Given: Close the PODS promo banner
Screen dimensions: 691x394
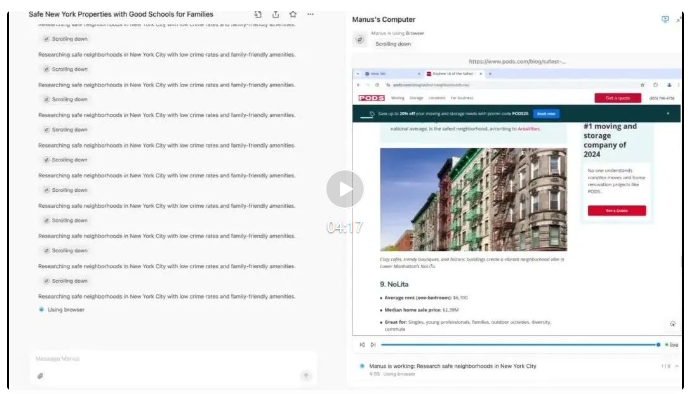Looking at the screenshot, I should (668, 113).
